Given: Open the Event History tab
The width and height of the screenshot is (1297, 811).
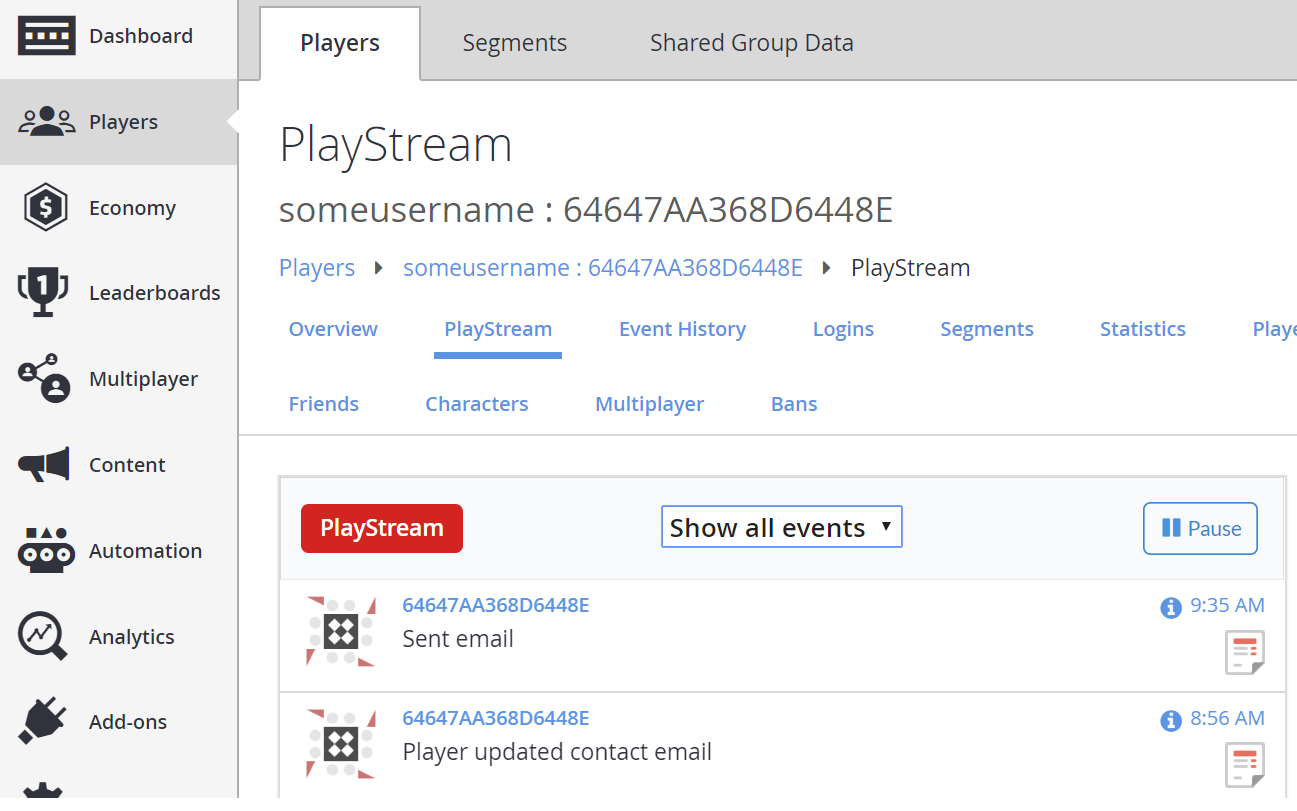Looking at the screenshot, I should [683, 329].
